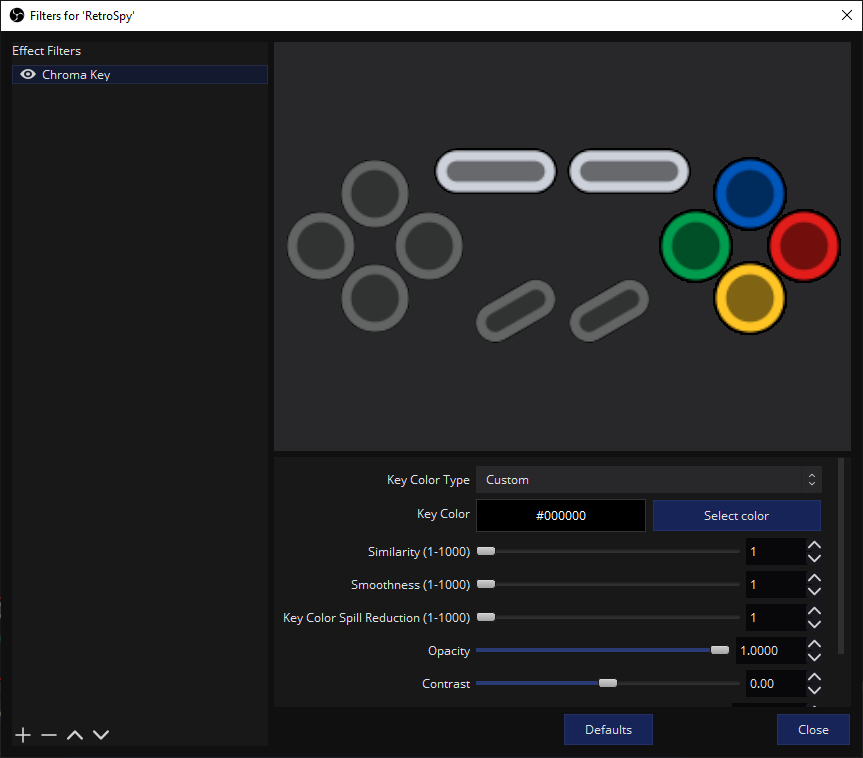Close the Filters dialog with X
The width and height of the screenshot is (863, 758).
pyautogui.click(x=846, y=15)
